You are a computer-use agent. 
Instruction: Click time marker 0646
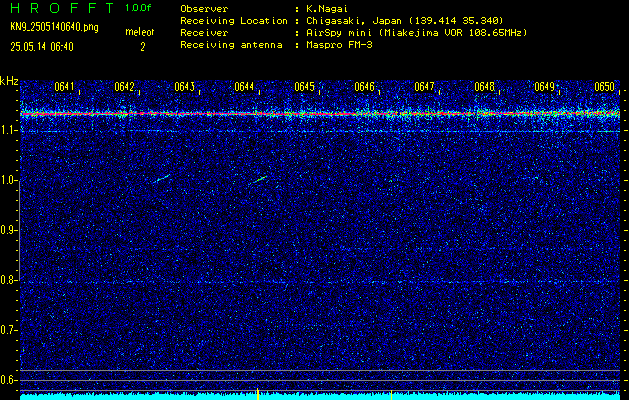coord(364,87)
